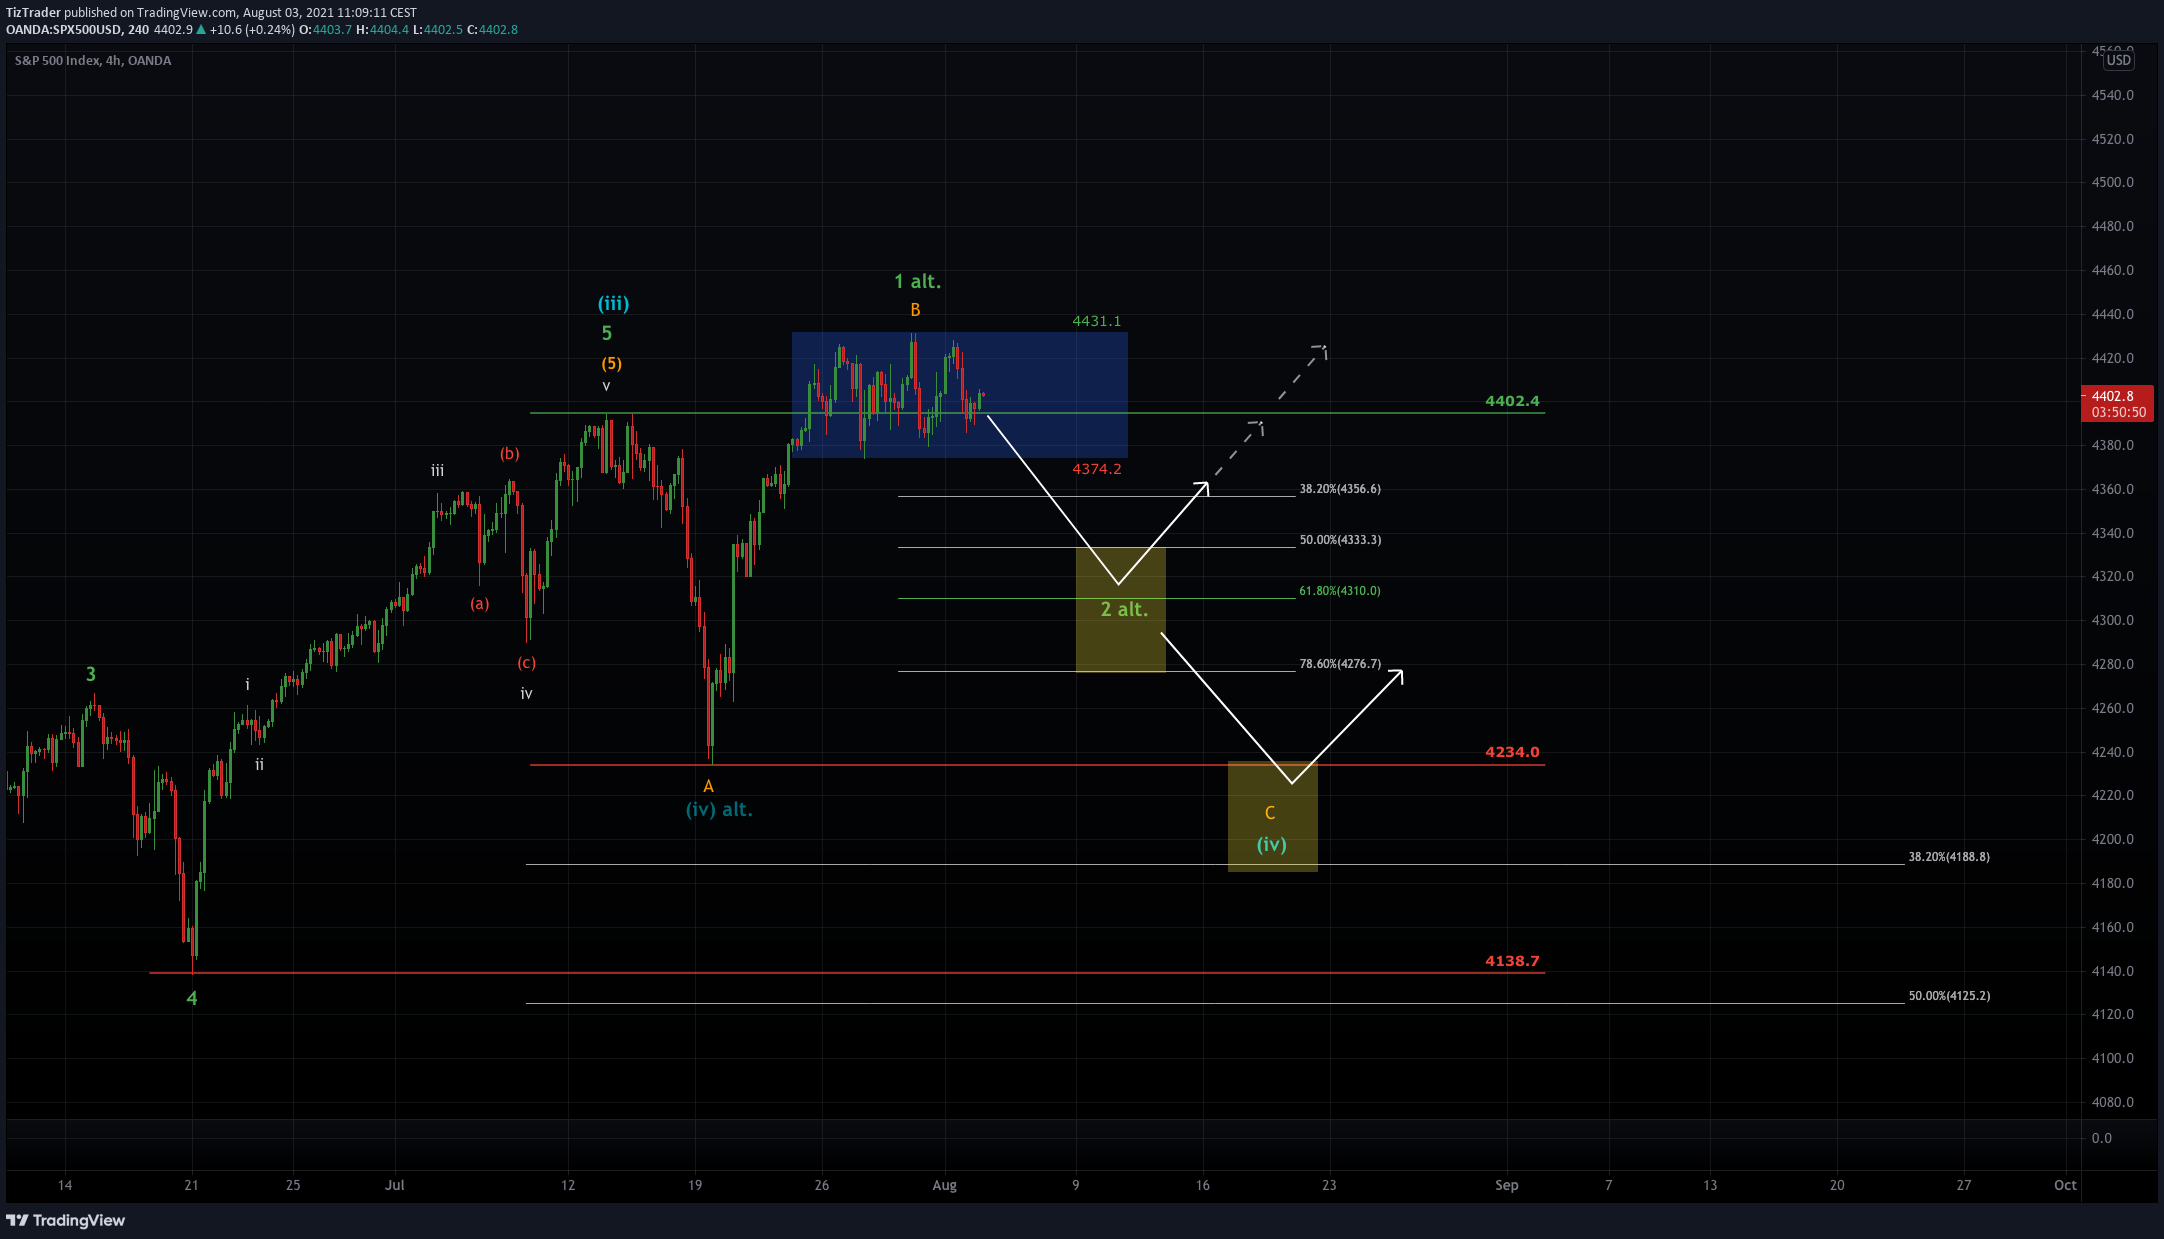Screen dimensions: 2164x1239
Task: Click the 4234.0 red level label
Action: coord(1512,752)
